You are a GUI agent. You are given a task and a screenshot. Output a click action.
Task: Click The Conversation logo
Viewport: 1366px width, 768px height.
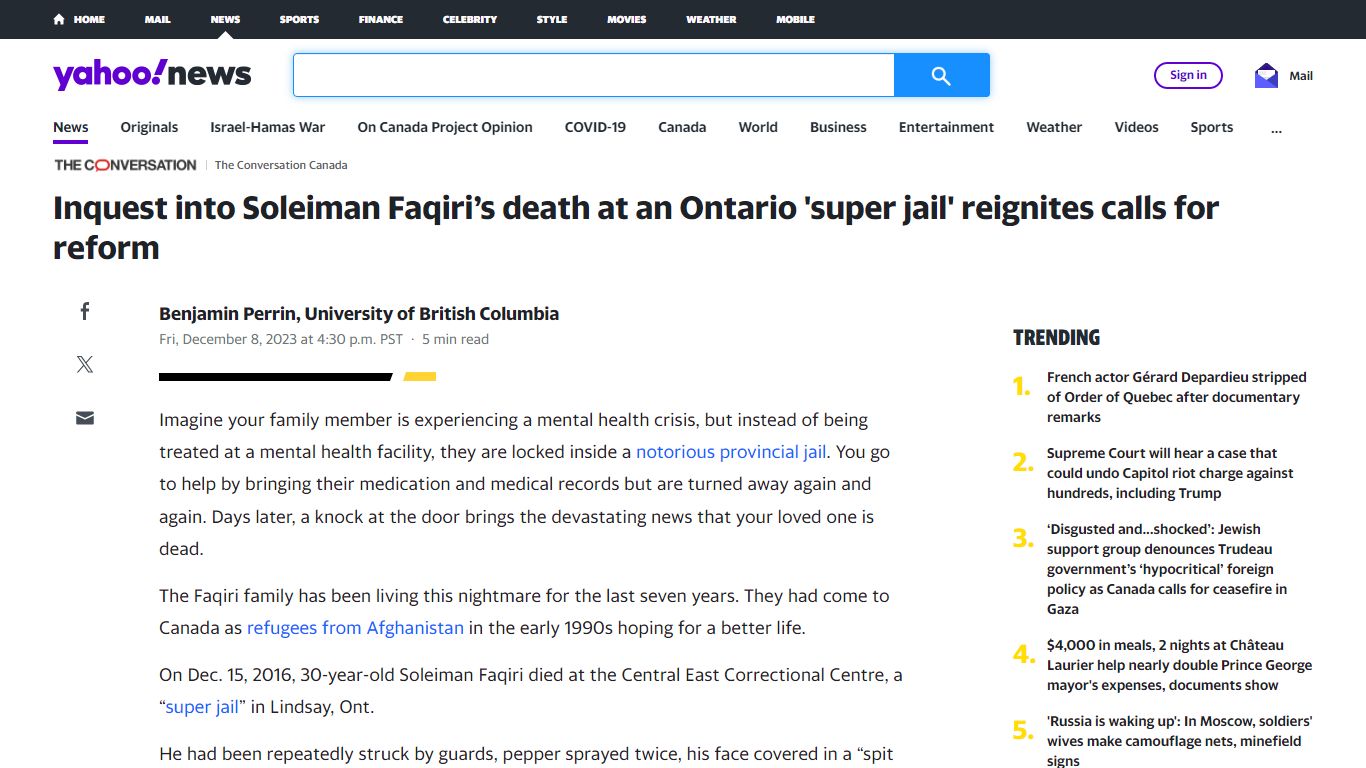[x=125, y=165]
